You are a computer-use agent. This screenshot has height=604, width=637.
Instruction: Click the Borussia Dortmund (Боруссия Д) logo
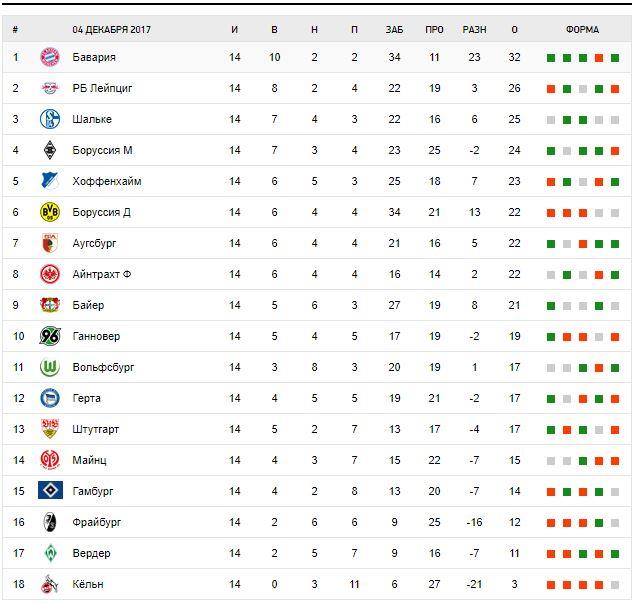50,212
